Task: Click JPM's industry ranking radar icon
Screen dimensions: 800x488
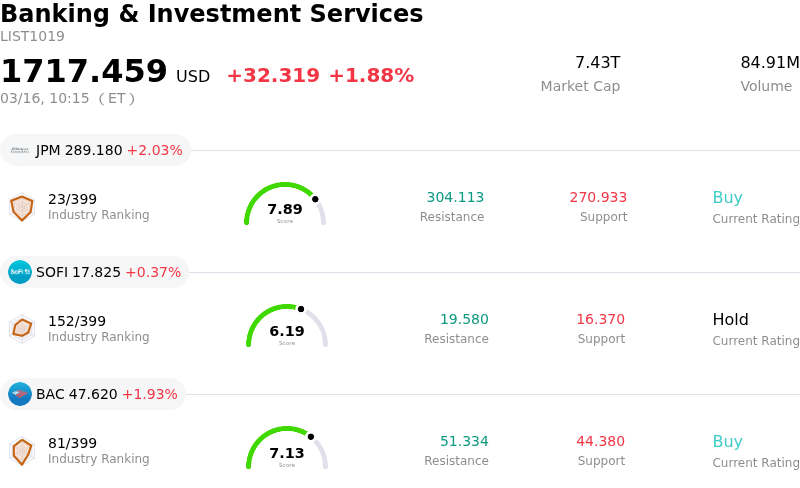Action: click(21, 207)
